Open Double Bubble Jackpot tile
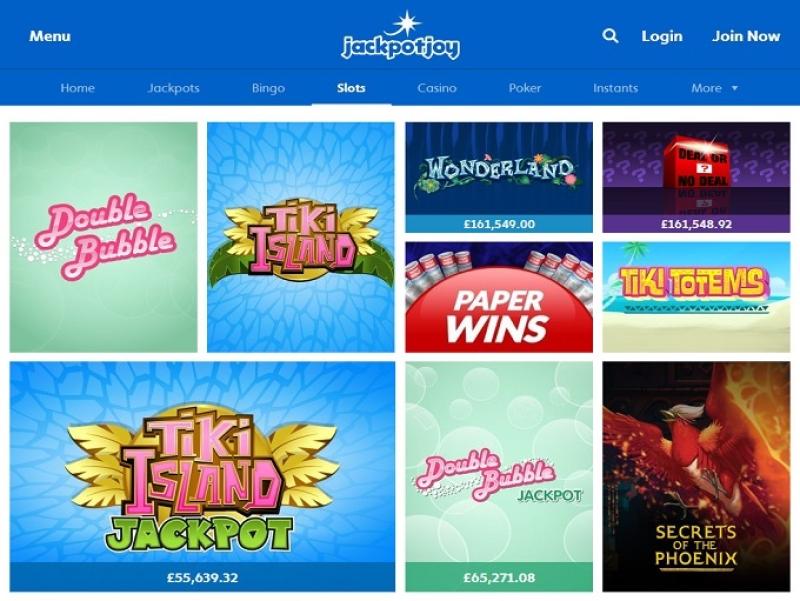The image size is (800, 601). coord(499,477)
